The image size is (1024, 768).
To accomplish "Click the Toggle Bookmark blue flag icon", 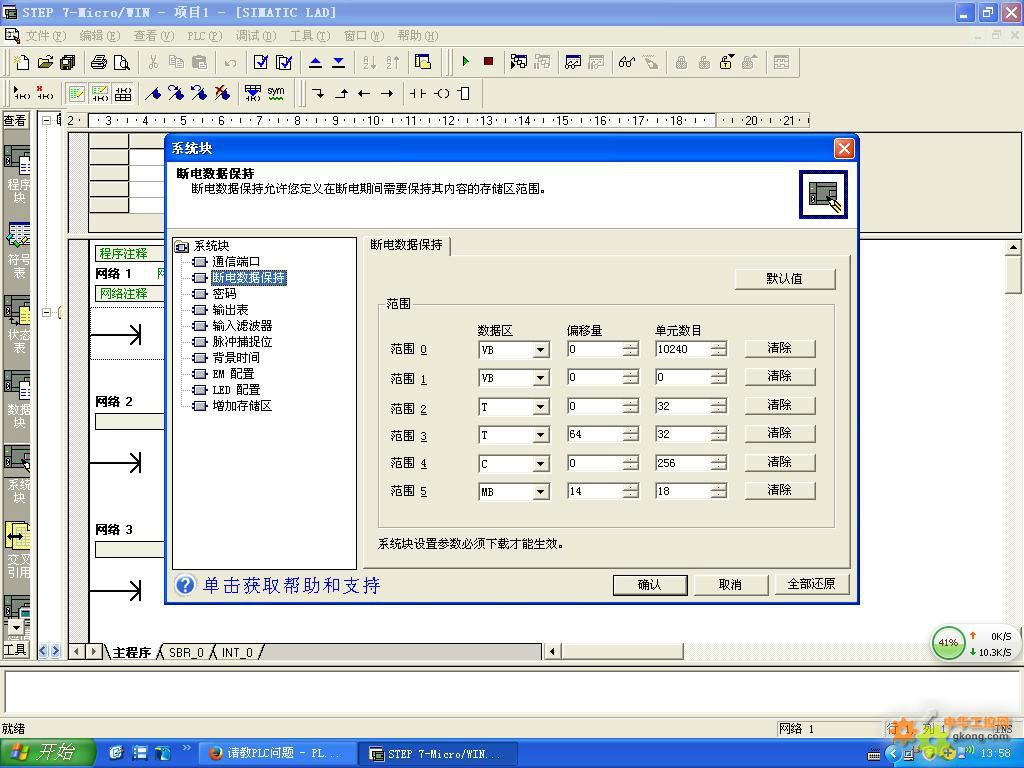I will [x=153, y=93].
